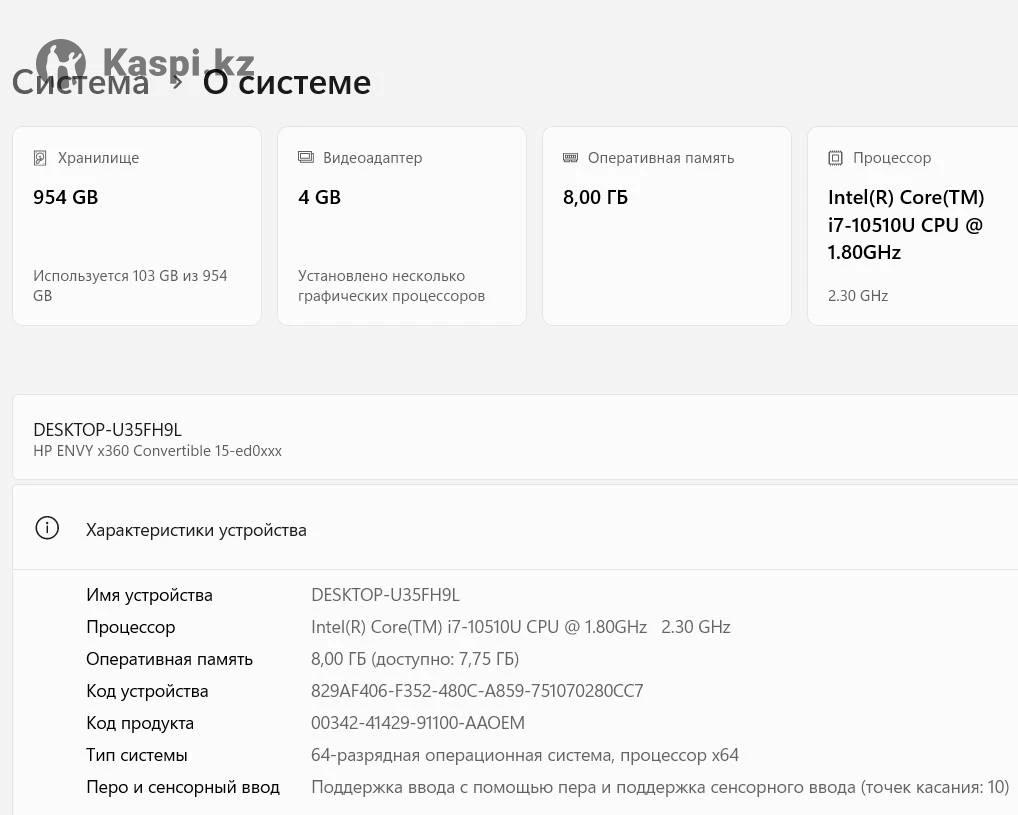This screenshot has height=815, width=1018.
Task: Click the Код продукта value 00342-41429-91100-AAOEM
Action: point(418,723)
